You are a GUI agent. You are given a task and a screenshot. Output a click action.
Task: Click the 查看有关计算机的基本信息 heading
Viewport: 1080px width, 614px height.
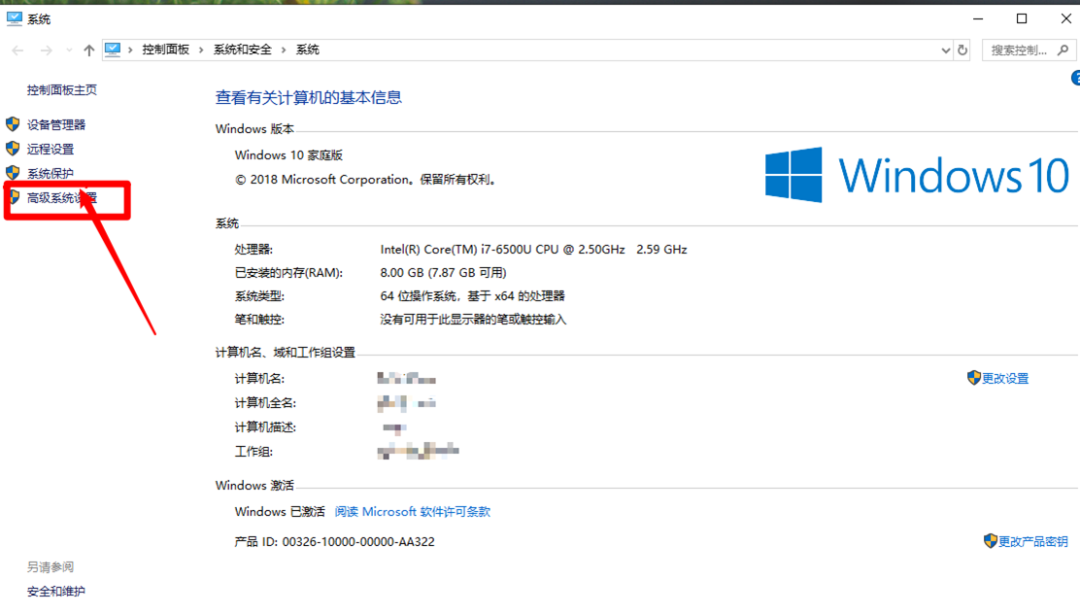click(309, 98)
